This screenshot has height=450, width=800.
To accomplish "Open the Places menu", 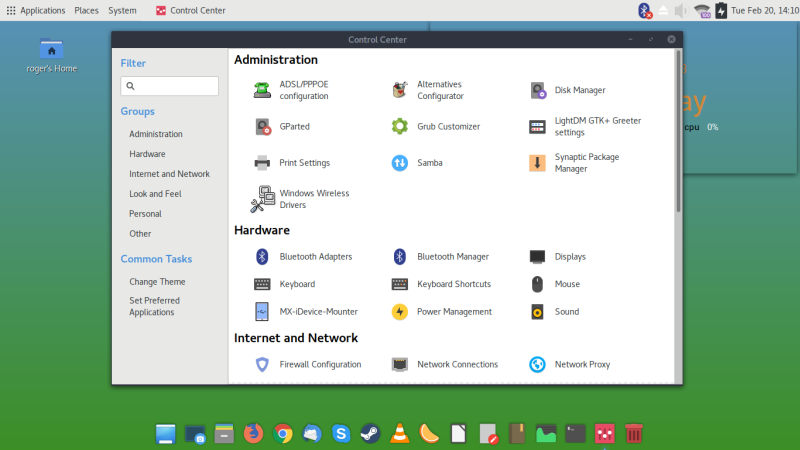I will 86,10.
